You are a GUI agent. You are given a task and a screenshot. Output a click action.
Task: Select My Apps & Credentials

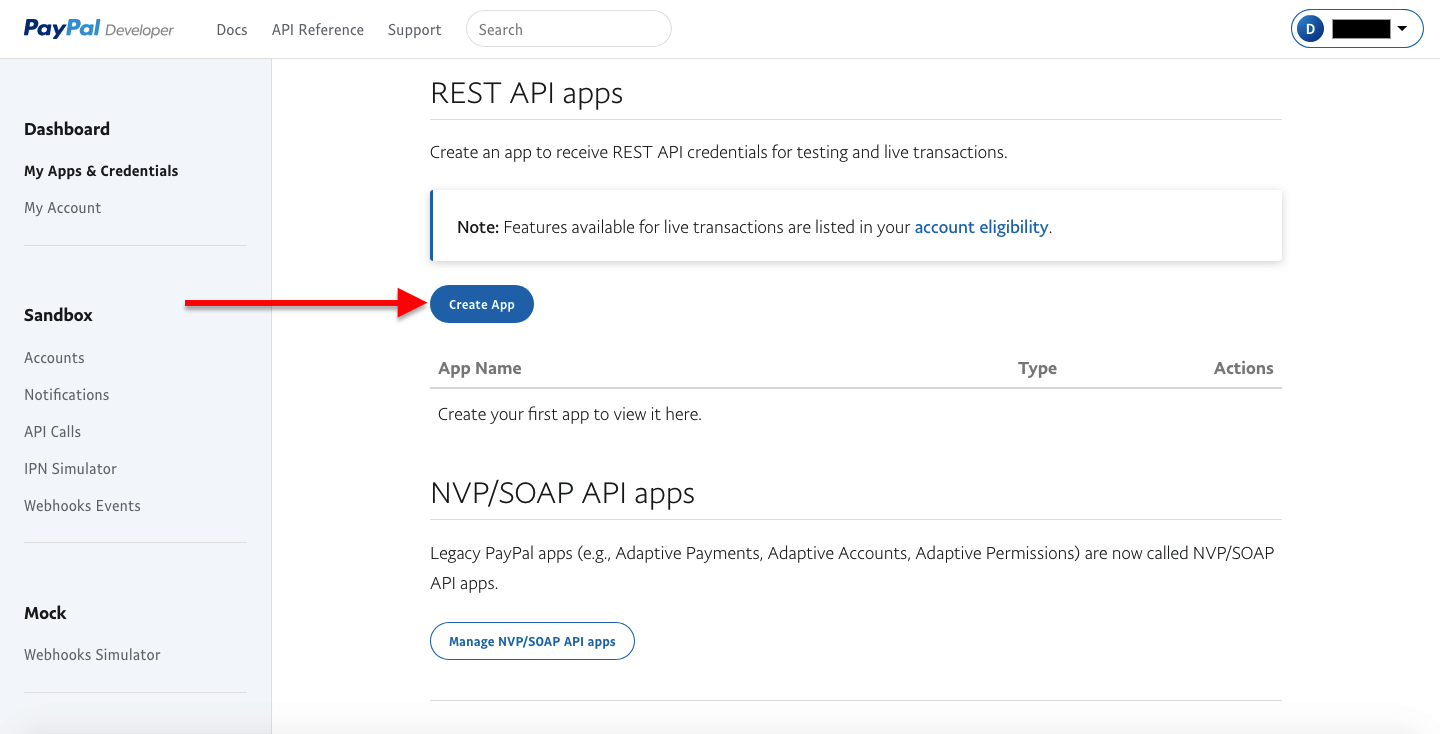click(101, 171)
